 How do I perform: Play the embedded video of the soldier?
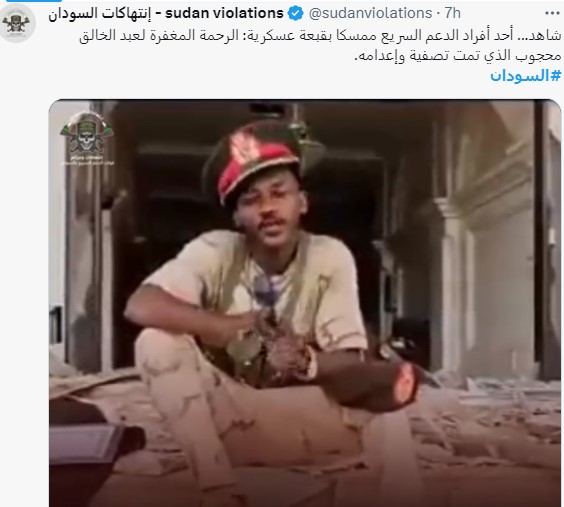point(305,303)
